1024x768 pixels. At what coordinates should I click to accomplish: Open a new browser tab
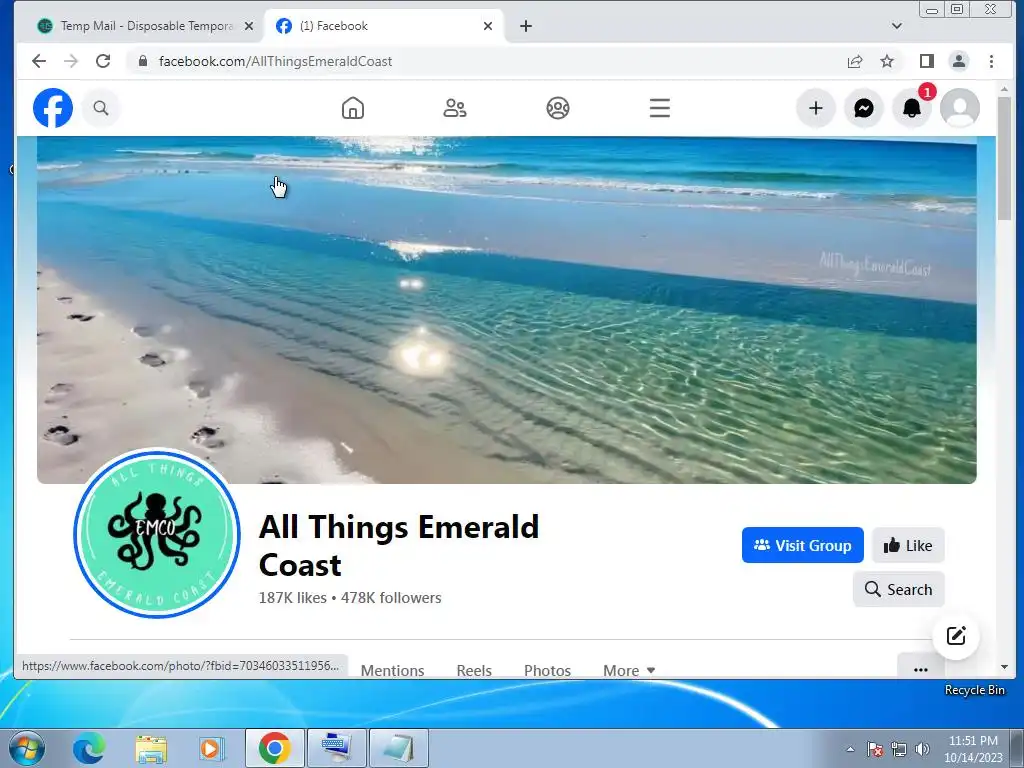coord(526,26)
